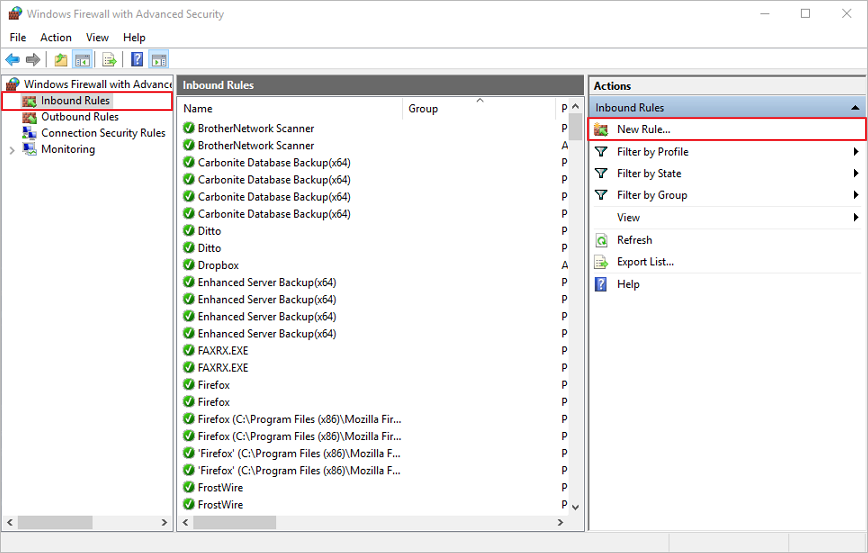The width and height of the screenshot is (868, 553).
Task: Click the blue Help toolbar icon
Action: [137, 60]
